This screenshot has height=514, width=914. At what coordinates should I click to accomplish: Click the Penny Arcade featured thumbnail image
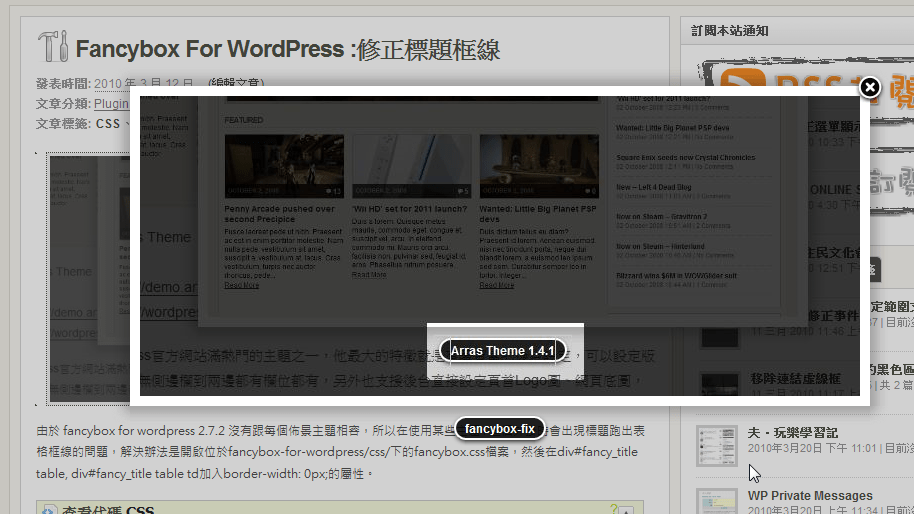284,166
